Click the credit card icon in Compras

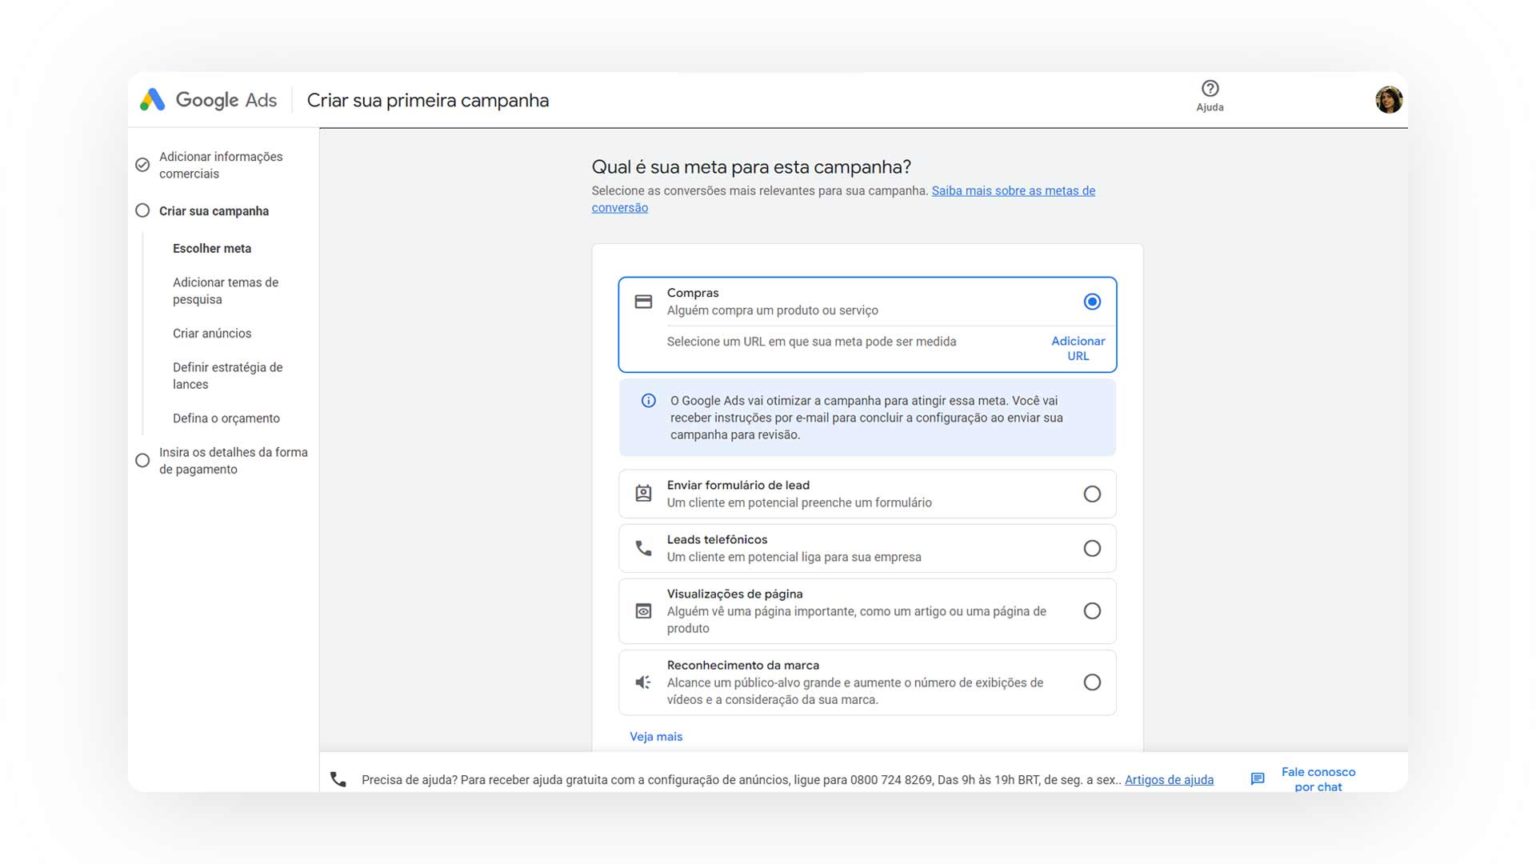(x=643, y=301)
